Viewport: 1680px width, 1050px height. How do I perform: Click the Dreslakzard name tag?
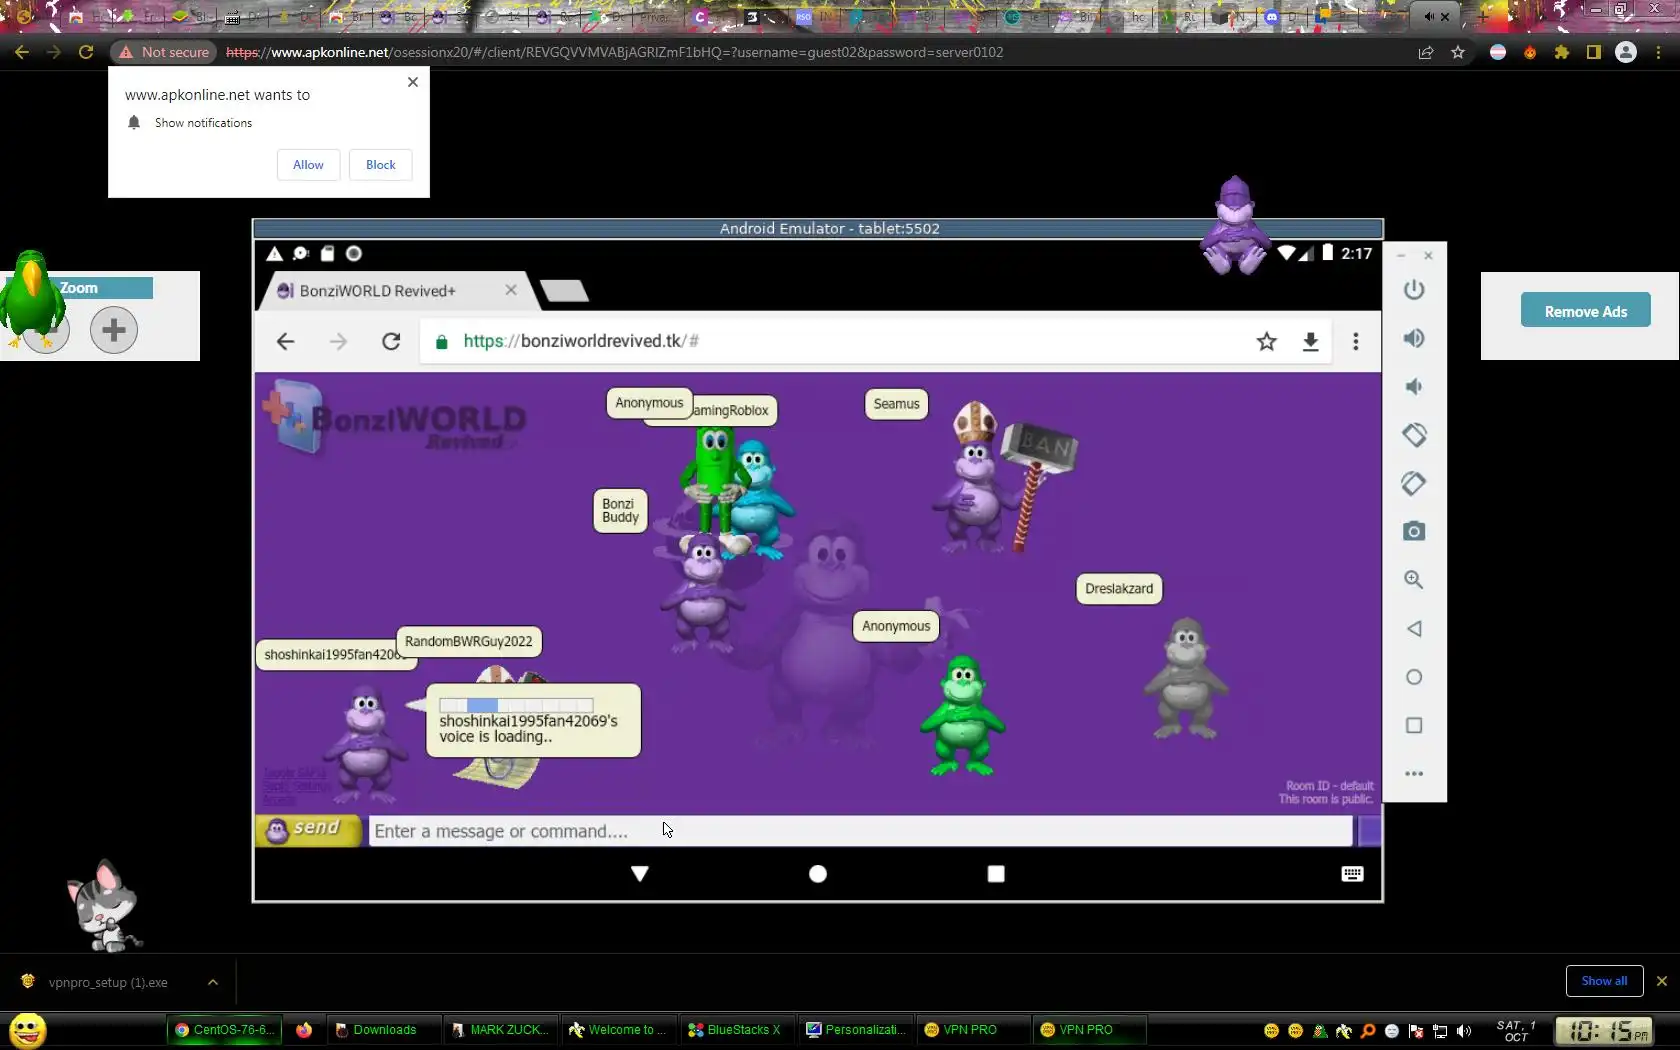coord(1119,589)
